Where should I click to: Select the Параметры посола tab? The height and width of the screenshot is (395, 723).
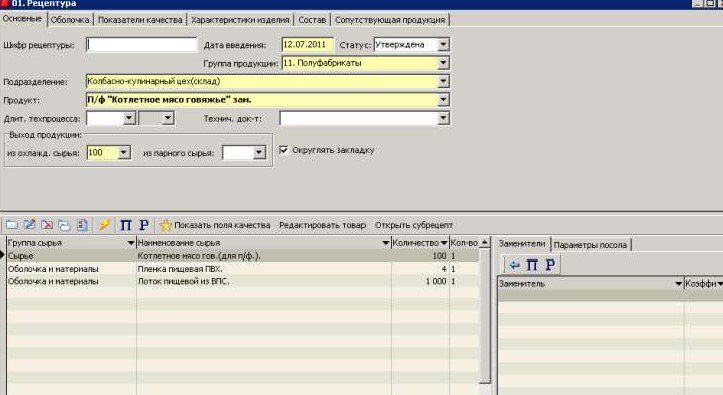coord(590,245)
